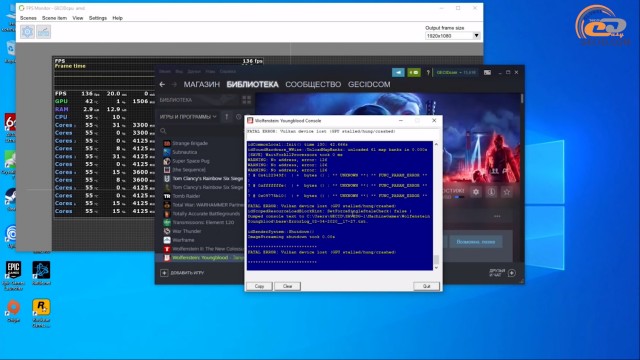Switch to БИБЛИОТЕКА tab in Steam
This screenshot has height=360, width=640.
pos(252,84)
